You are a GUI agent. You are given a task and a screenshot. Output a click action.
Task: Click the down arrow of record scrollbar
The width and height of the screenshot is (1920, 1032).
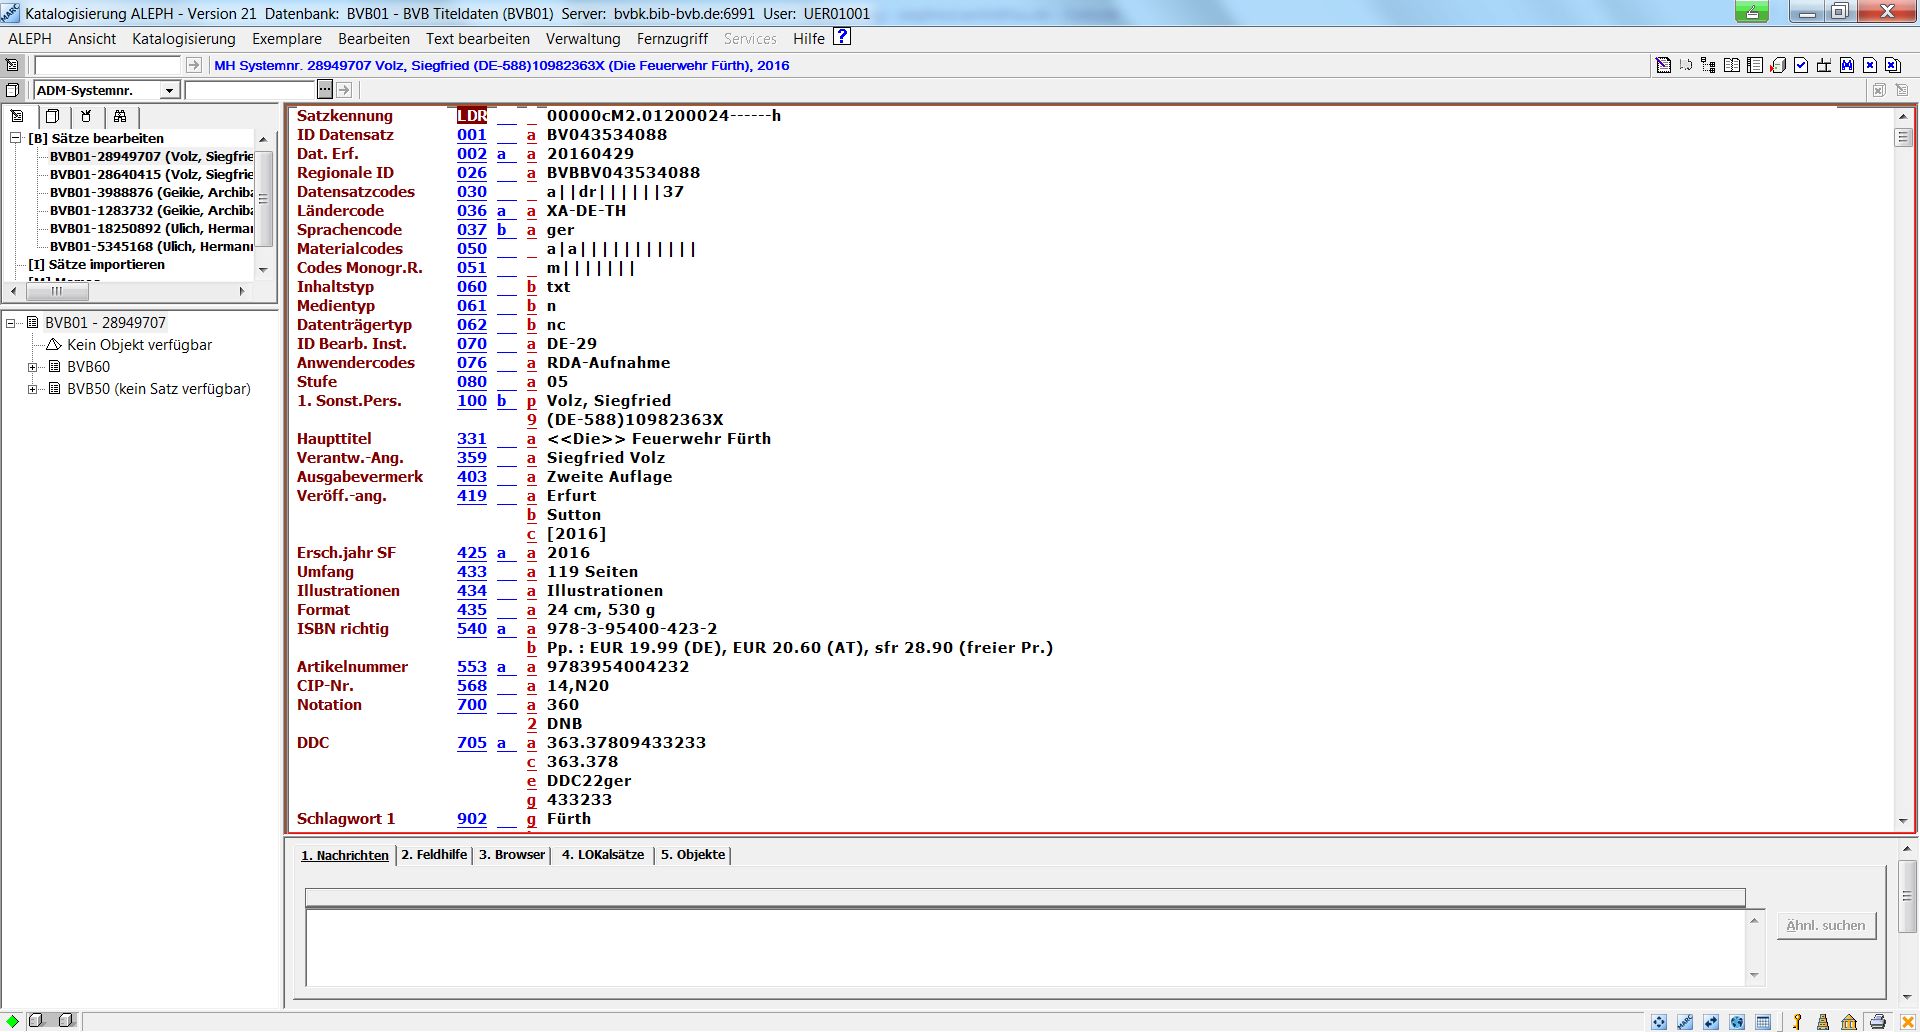click(x=1903, y=821)
